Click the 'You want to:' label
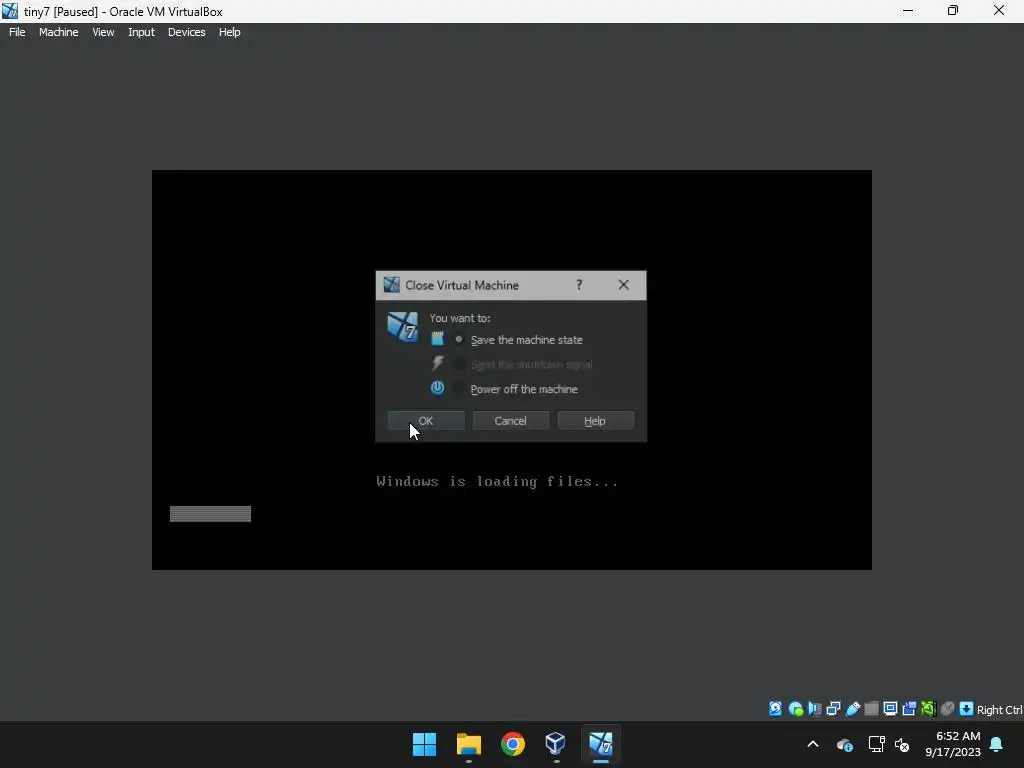 tap(460, 318)
